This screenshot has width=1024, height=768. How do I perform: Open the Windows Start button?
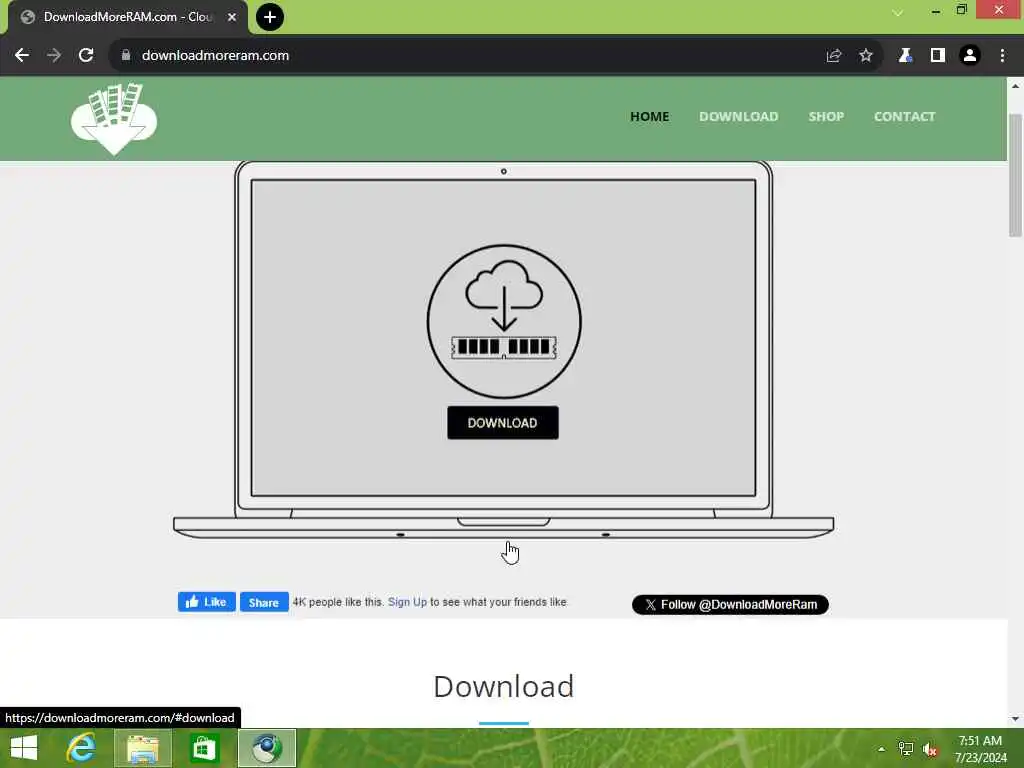coord(24,748)
